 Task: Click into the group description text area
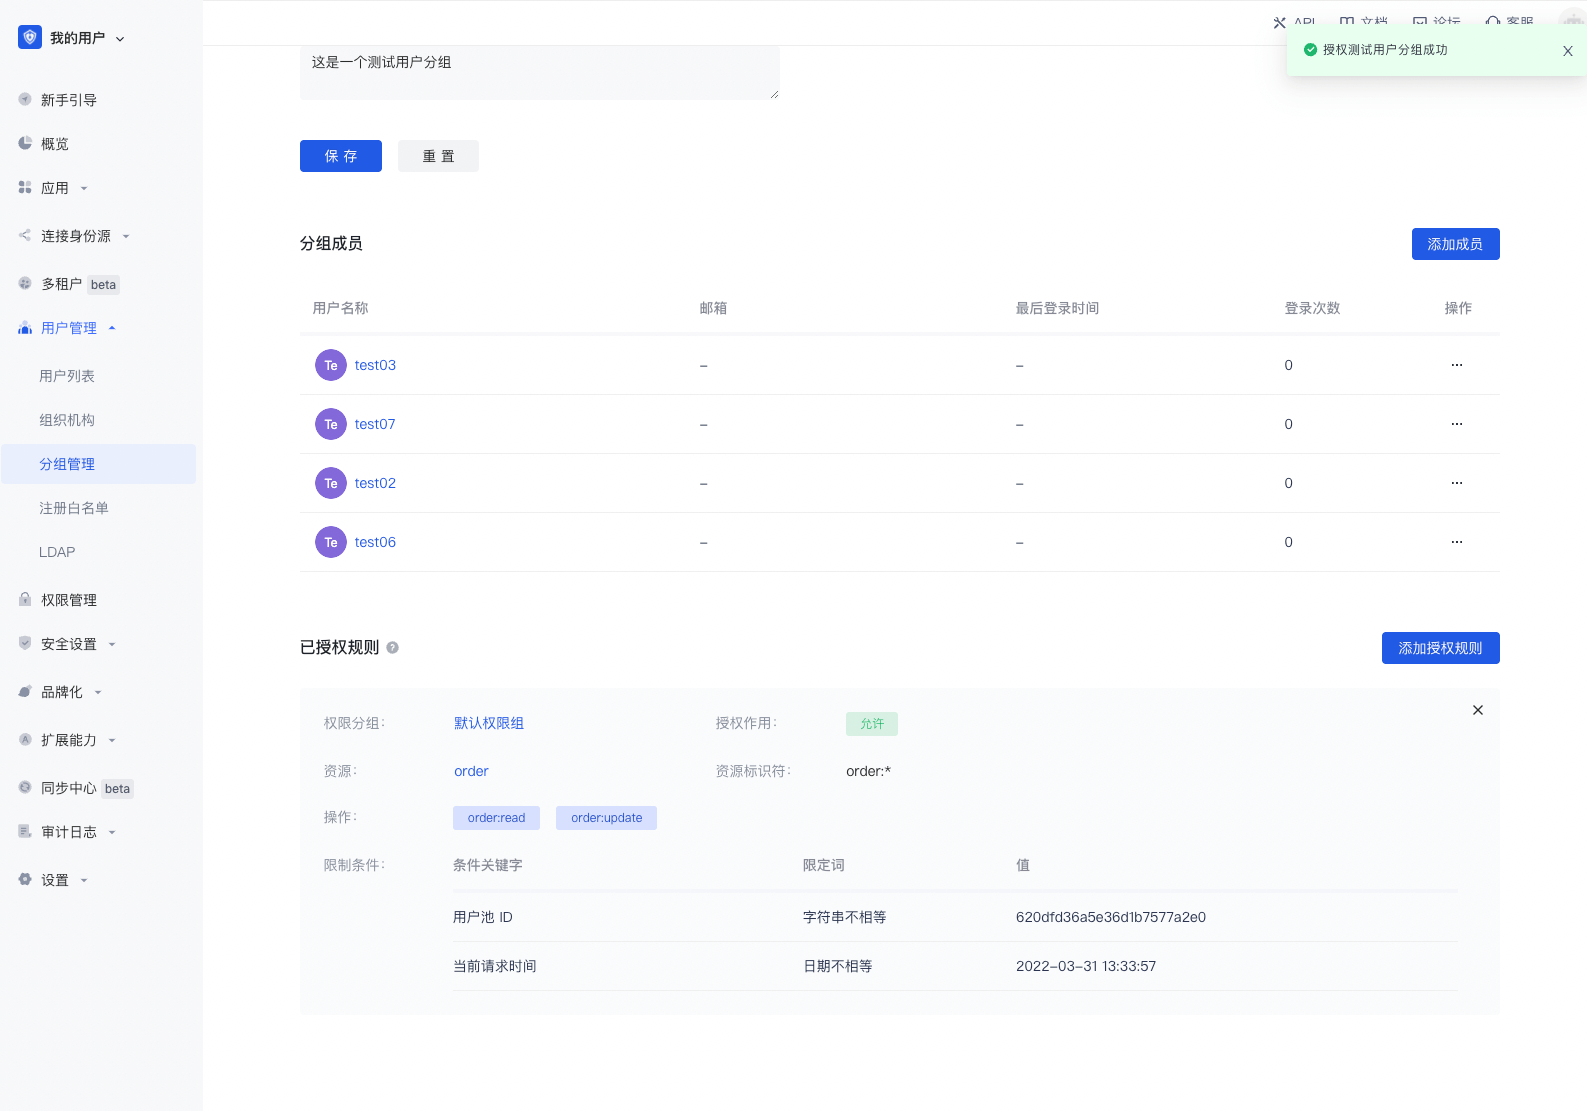point(539,72)
